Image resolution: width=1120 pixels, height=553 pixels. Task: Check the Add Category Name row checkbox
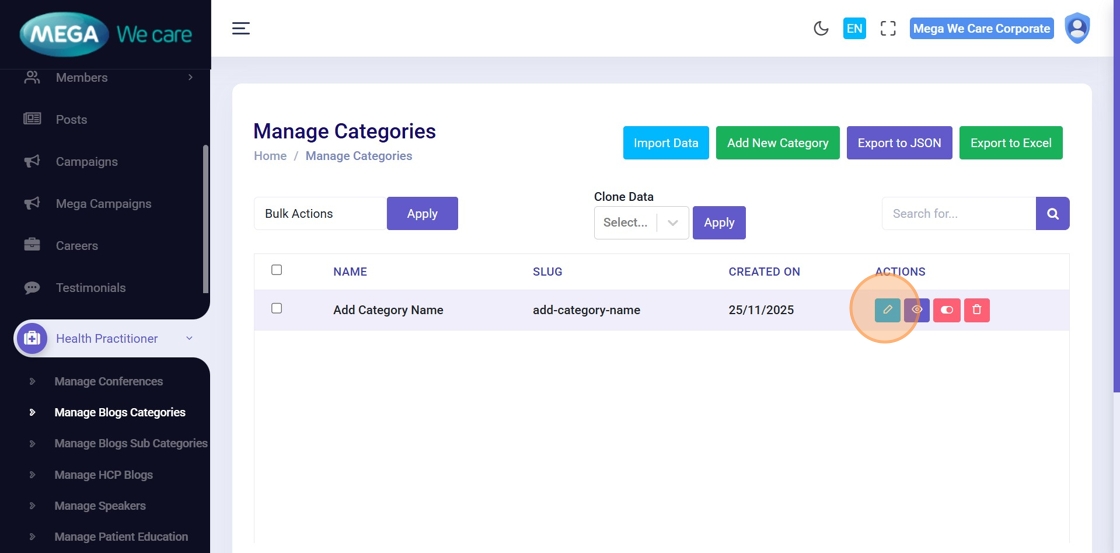pyautogui.click(x=277, y=309)
